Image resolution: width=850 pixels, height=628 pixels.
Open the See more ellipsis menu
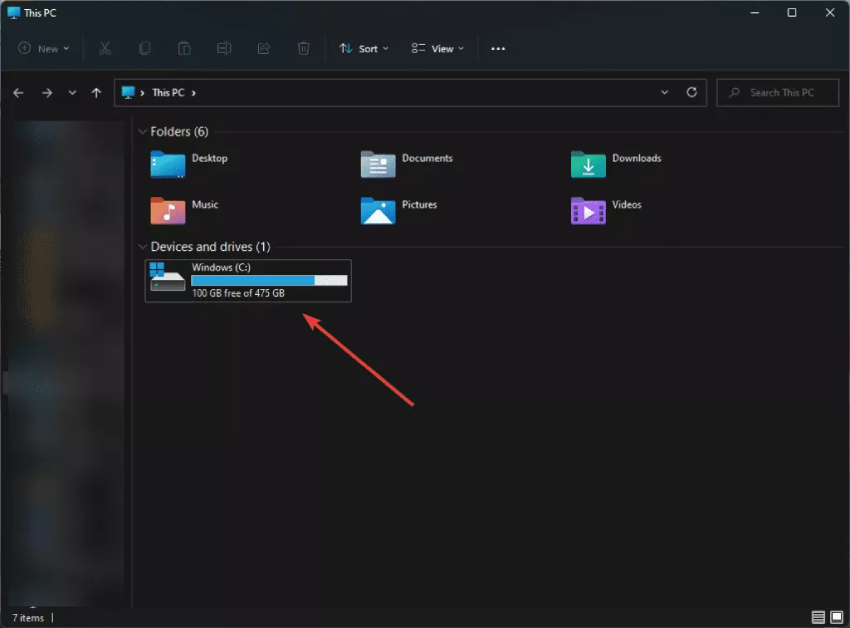(x=498, y=48)
